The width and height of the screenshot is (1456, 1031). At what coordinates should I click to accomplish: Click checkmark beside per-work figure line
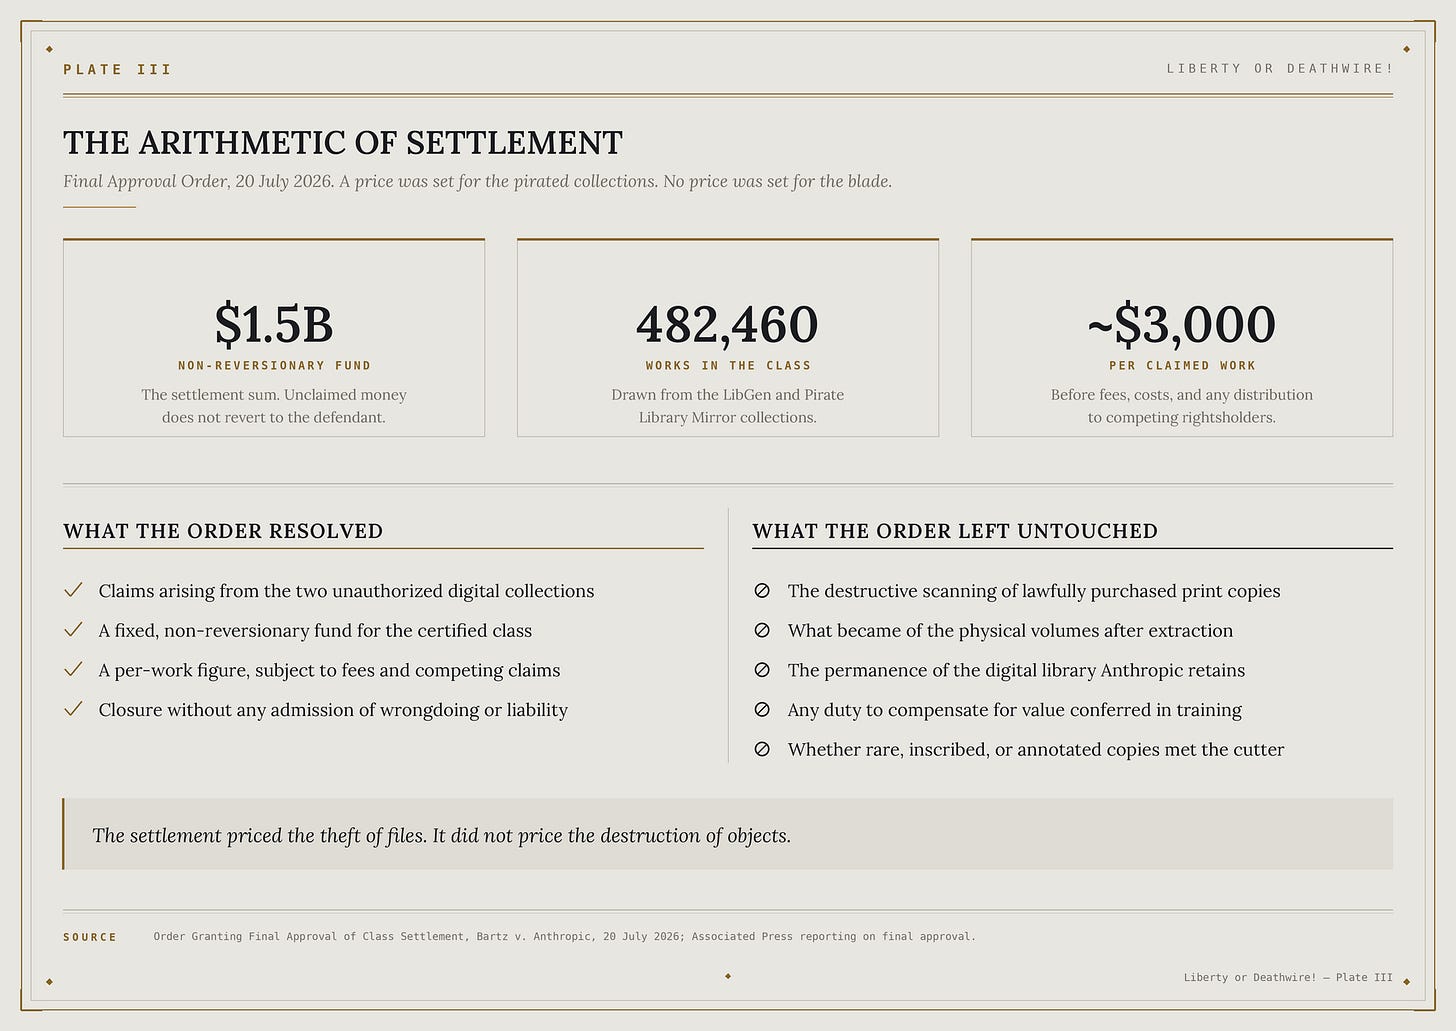pyautogui.click(x=73, y=670)
